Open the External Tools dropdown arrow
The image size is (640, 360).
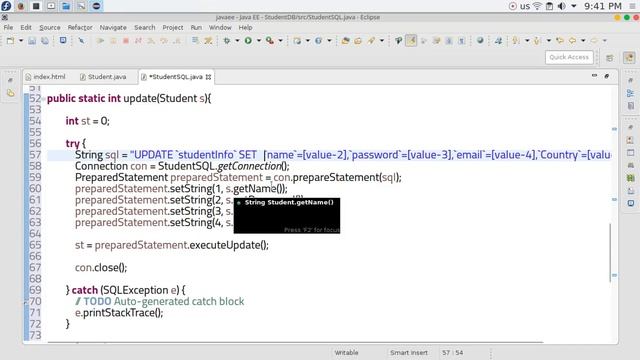(x=280, y=40)
